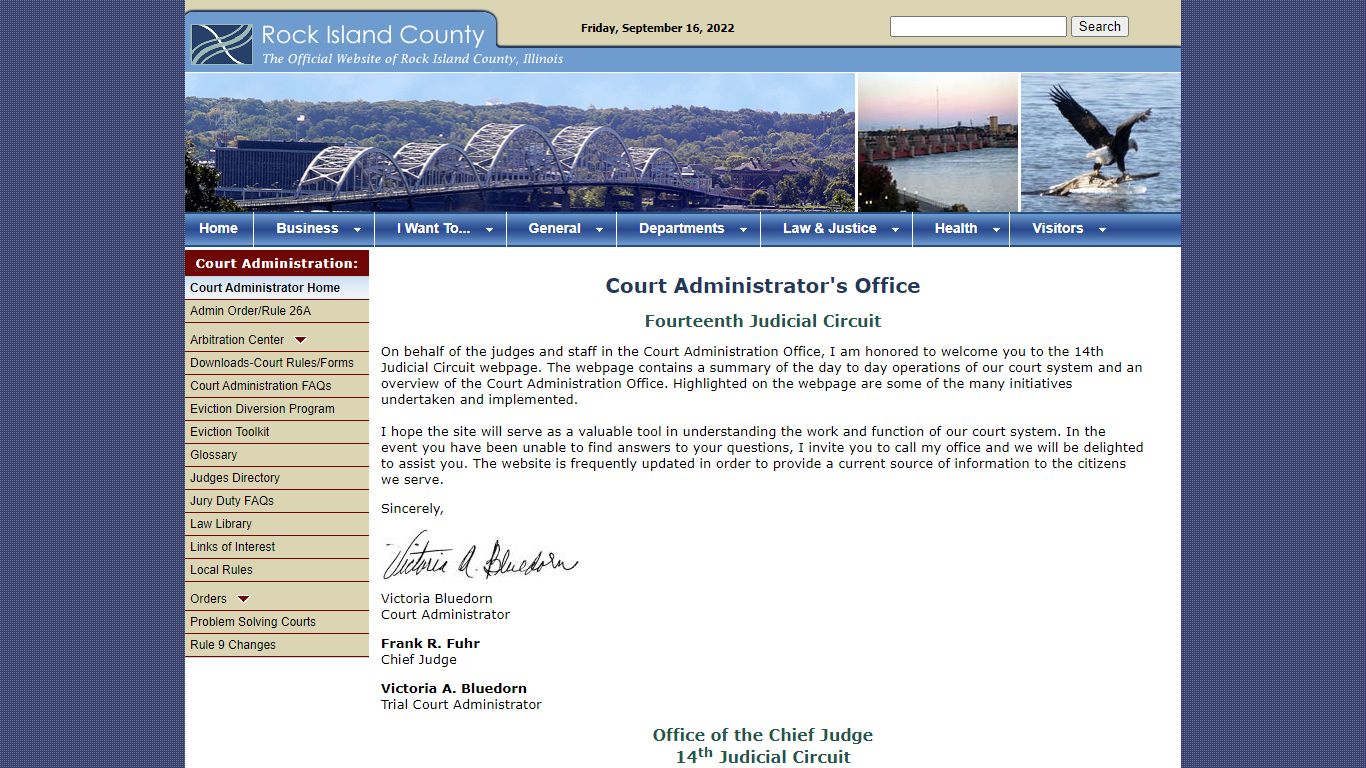Go to Court Administrator Home
The height and width of the screenshot is (768, 1366).
click(x=277, y=288)
